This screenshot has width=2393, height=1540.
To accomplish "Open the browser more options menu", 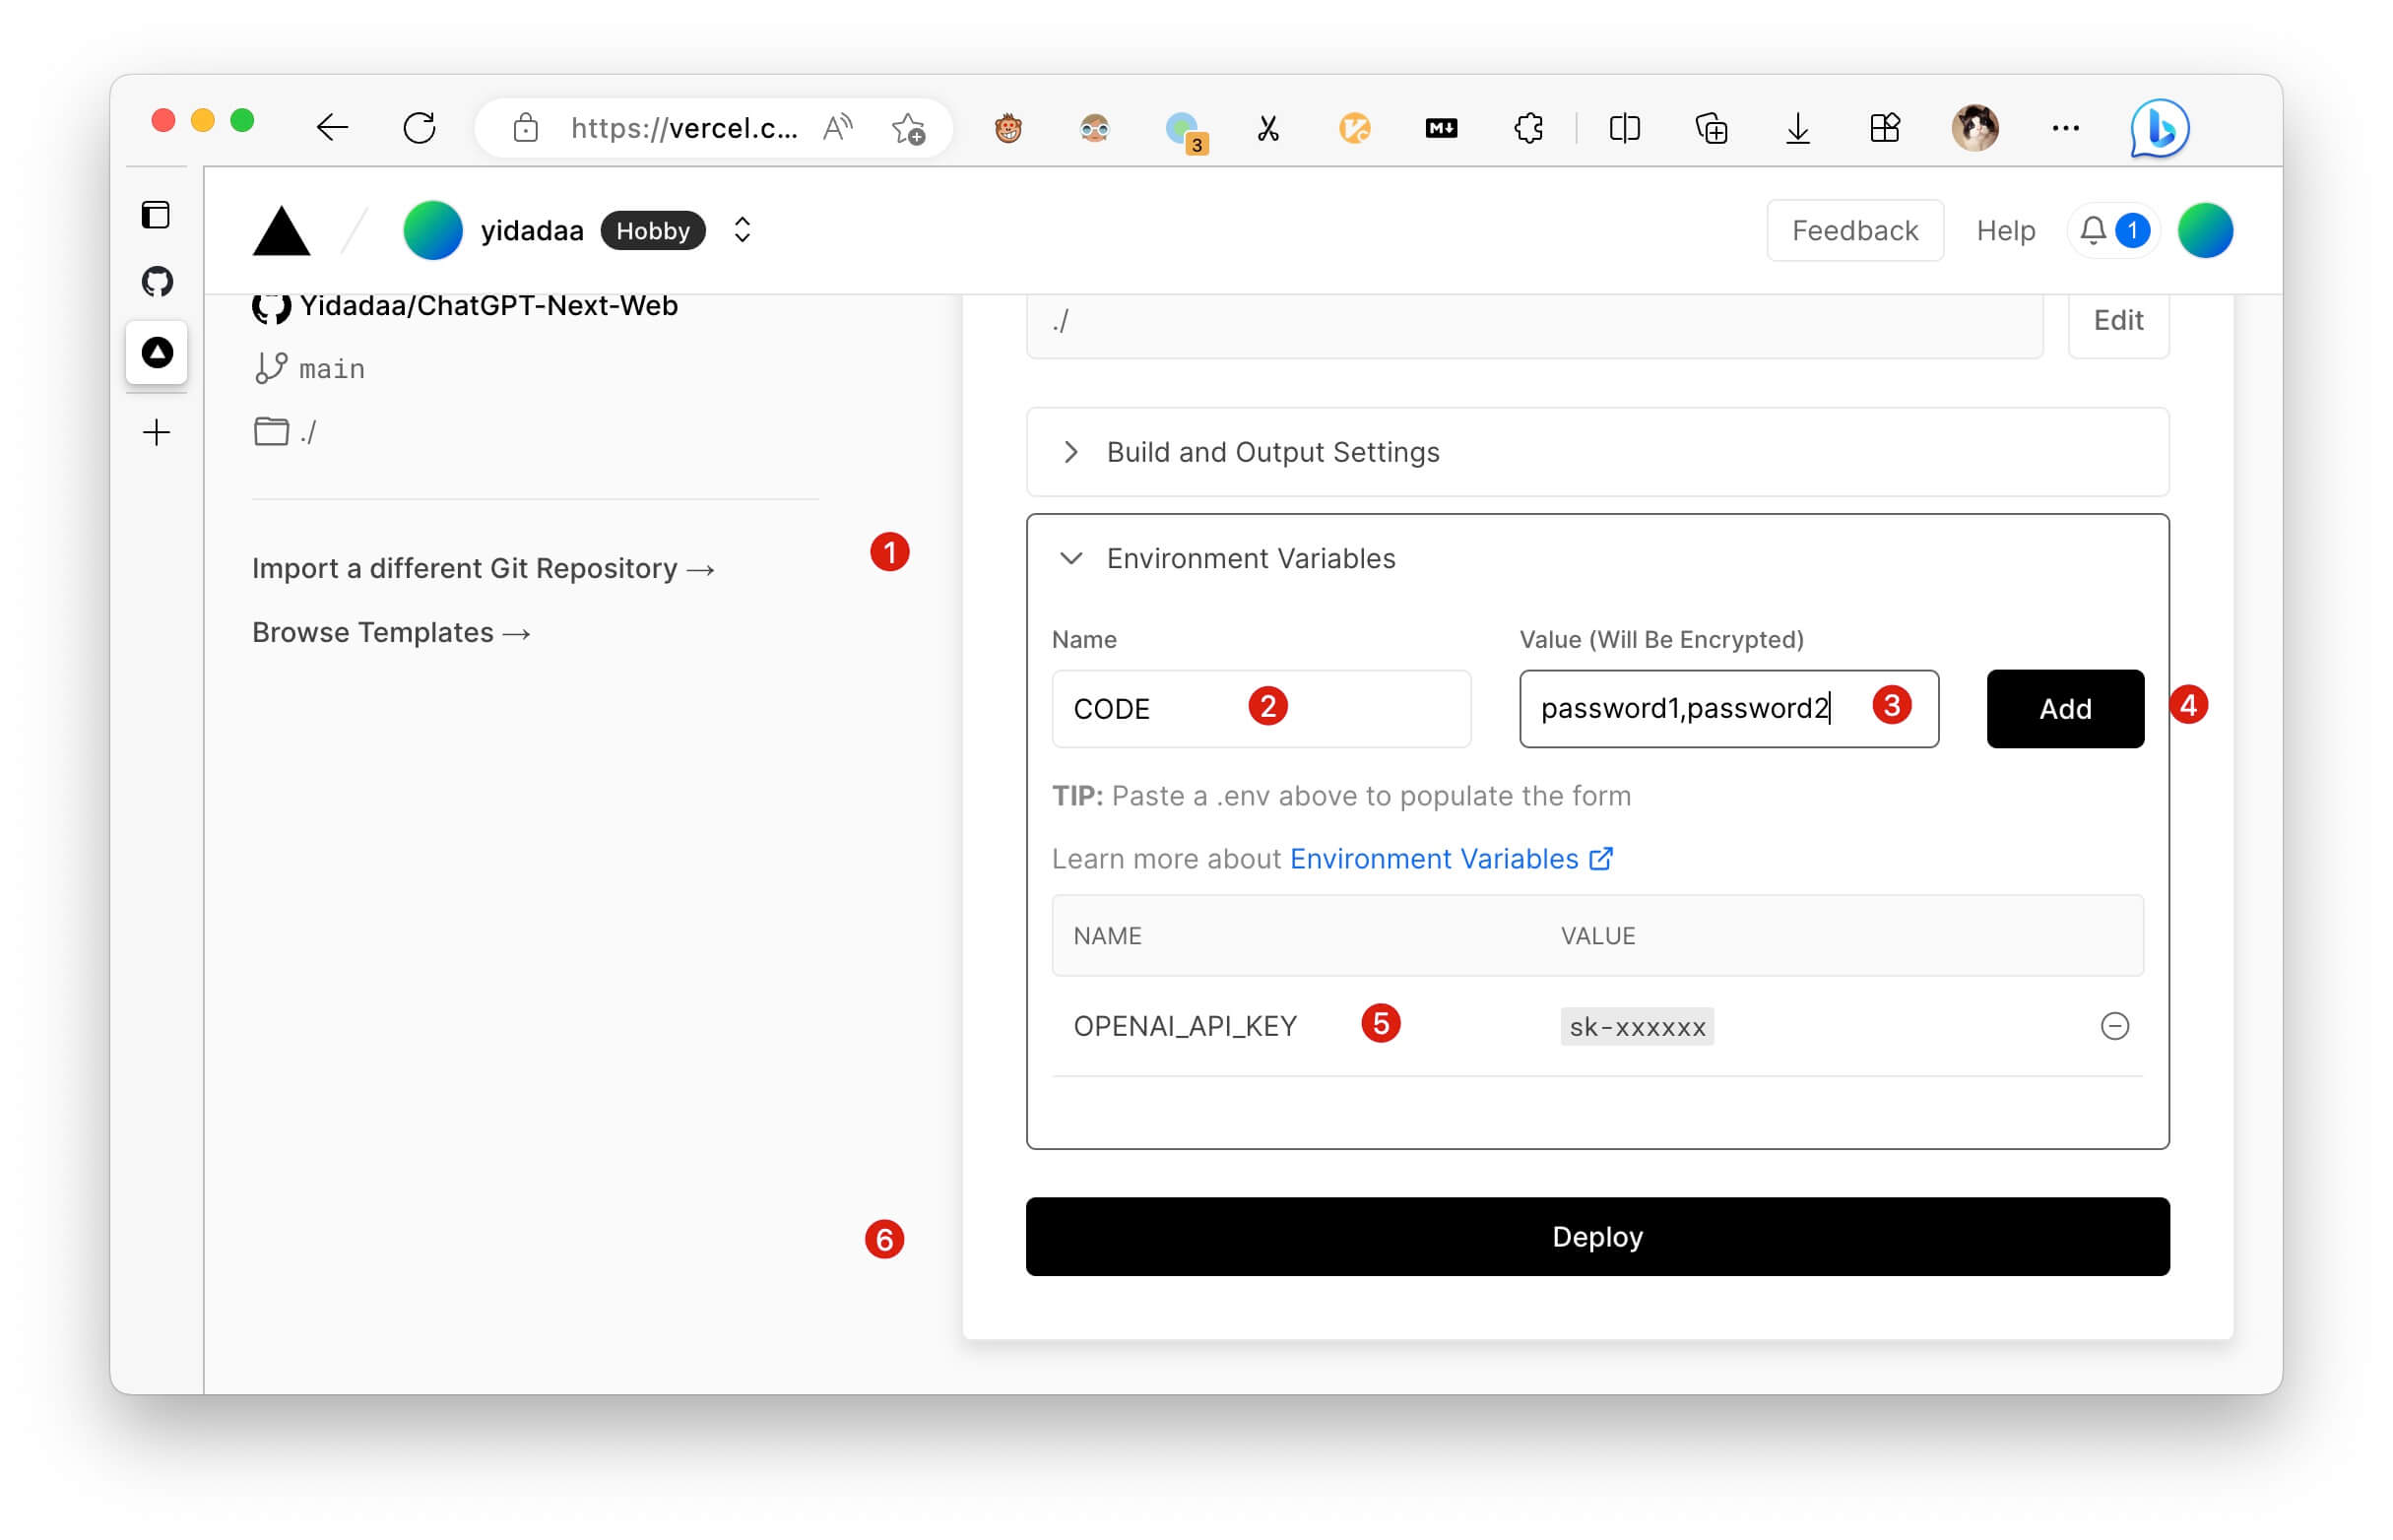I will point(2066,128).
